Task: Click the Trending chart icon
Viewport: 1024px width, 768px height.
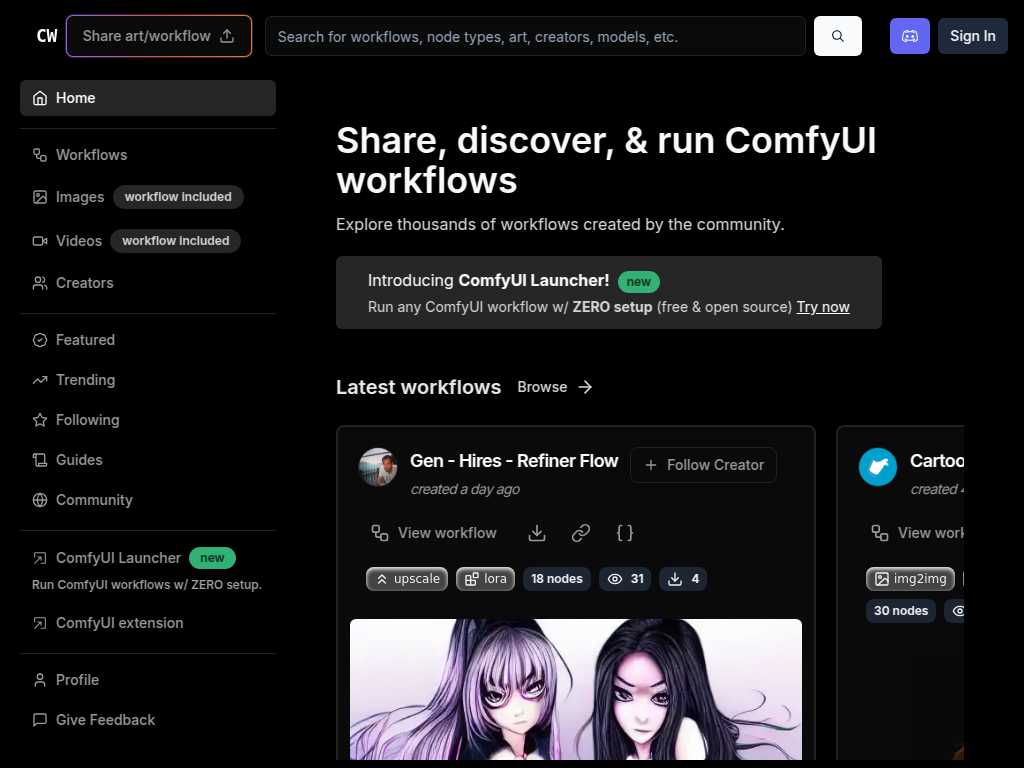Action: tap(40, 379)
